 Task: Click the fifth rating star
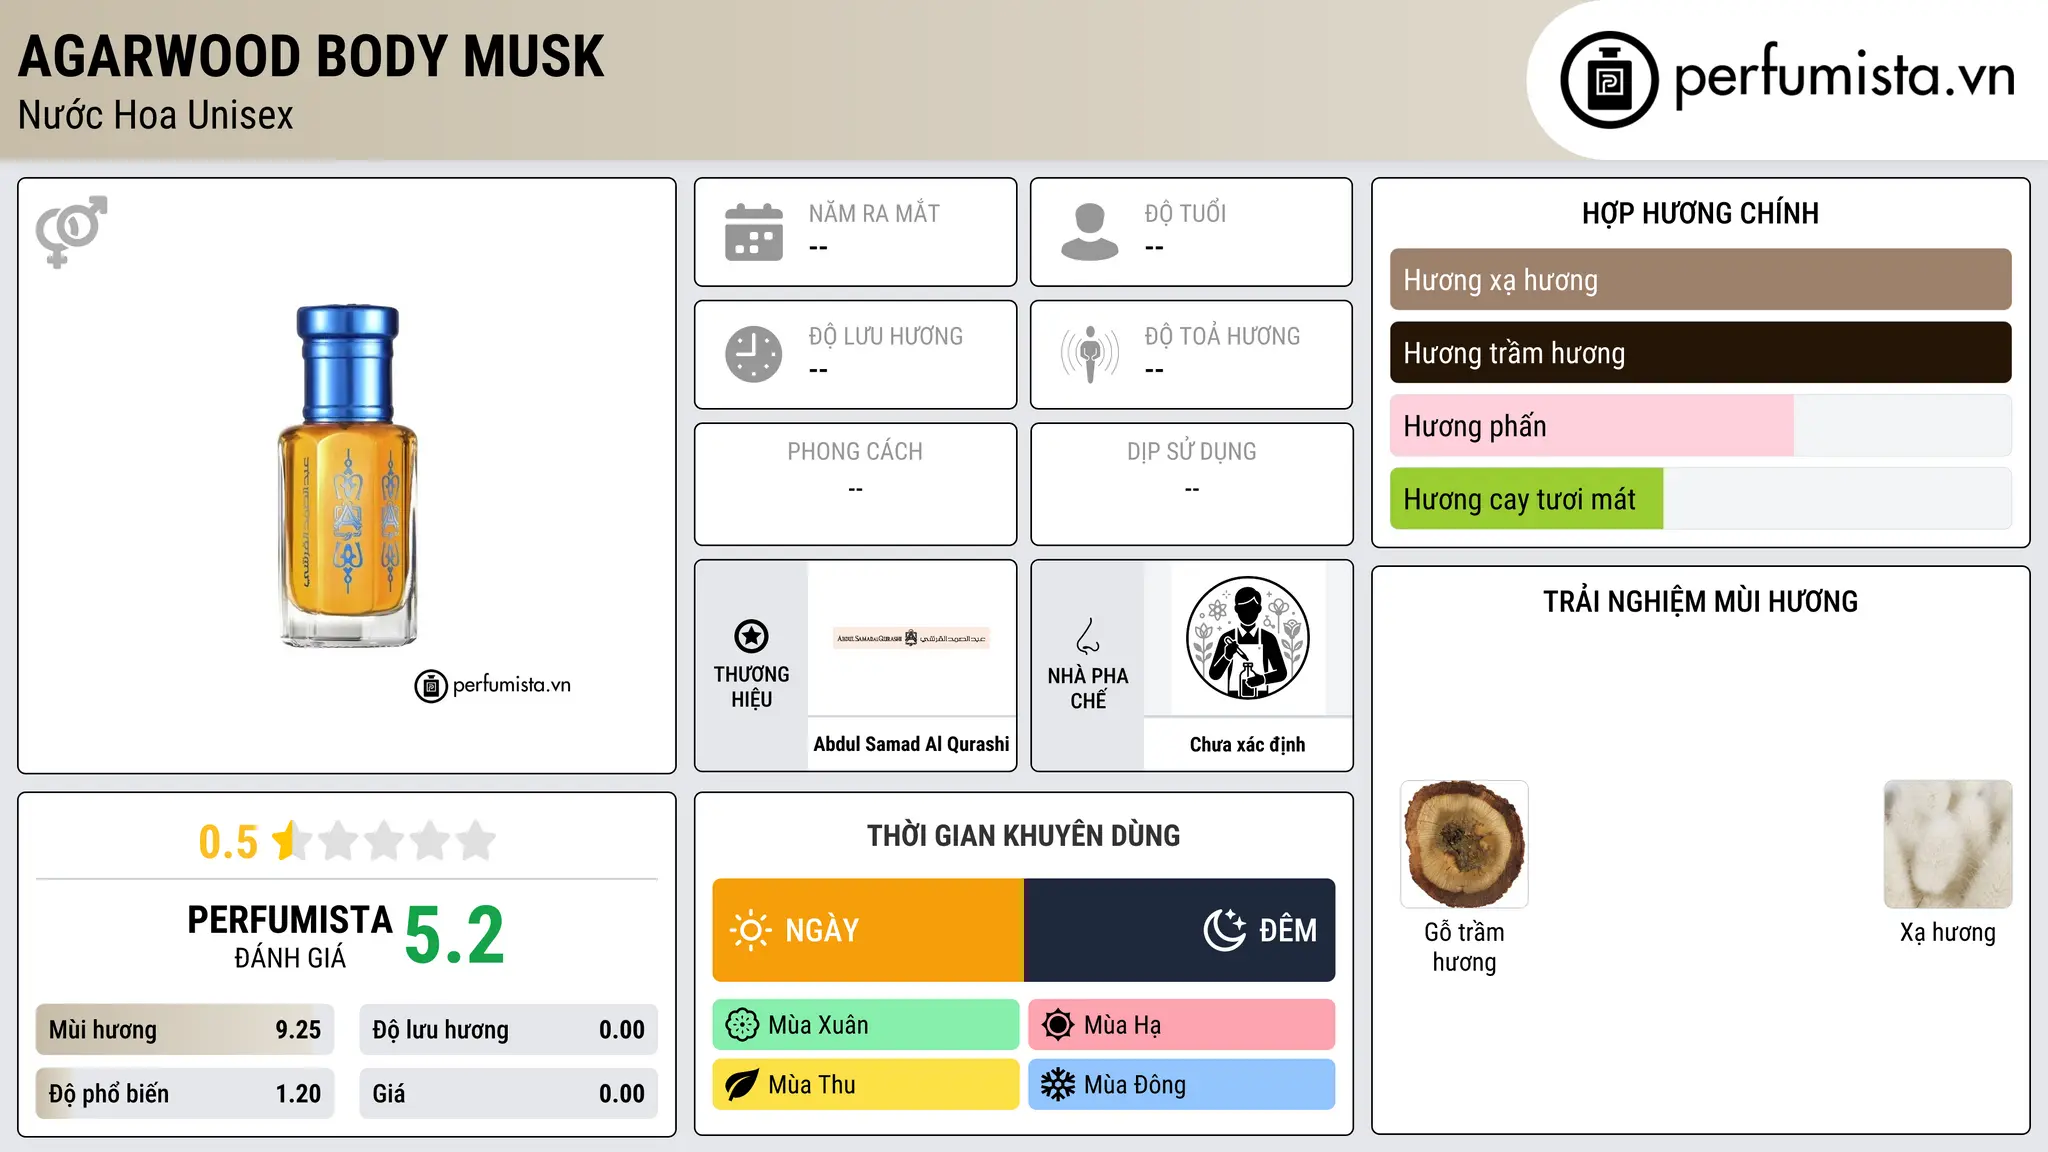pos(476,840)
